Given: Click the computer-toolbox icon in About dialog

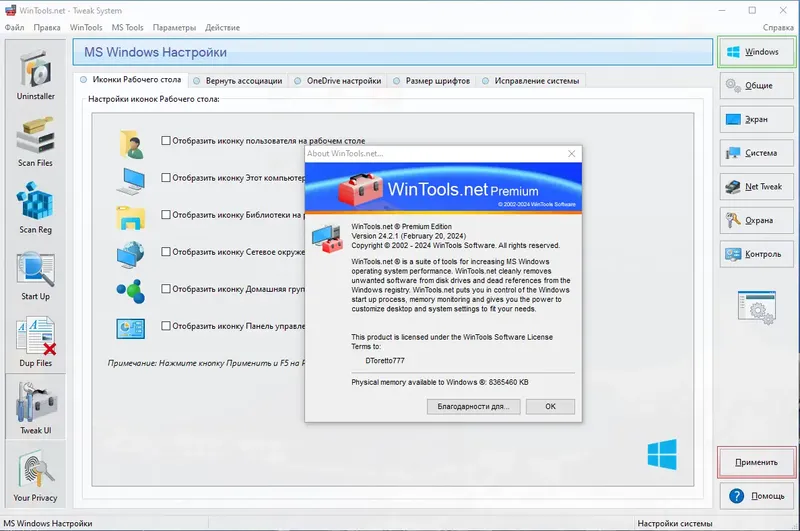Looking at the screenshot, I should (x=328, y=239).
